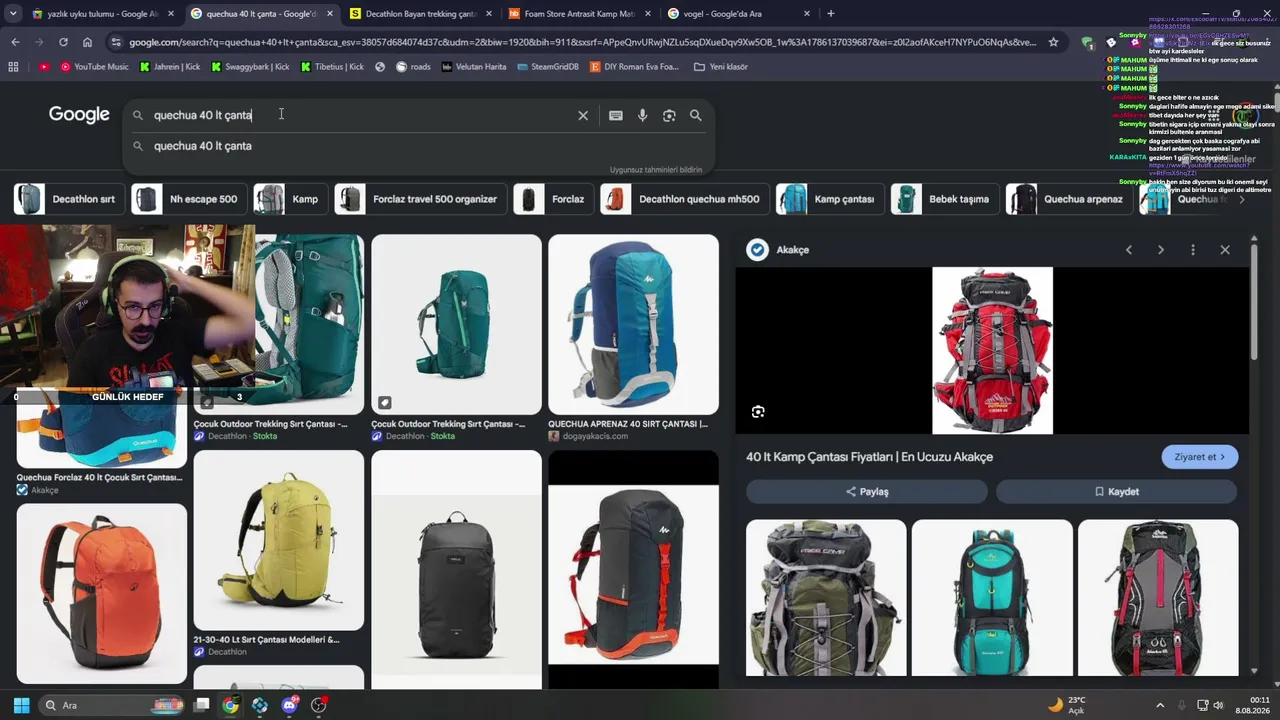Screen dimensions: 1280x720
Task: Close the Akakçe image preview panel
Action: point(1225,250)
